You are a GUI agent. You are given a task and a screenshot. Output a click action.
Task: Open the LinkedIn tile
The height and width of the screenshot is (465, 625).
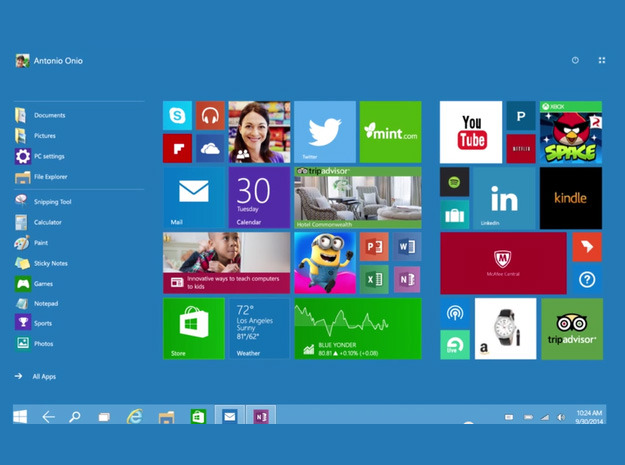[504, 198]
